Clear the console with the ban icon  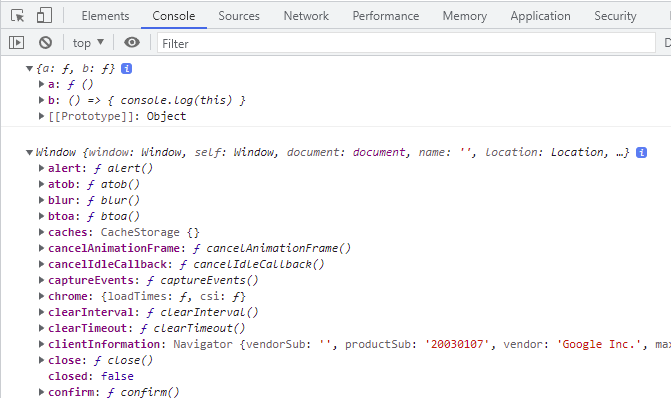[45, 43]
